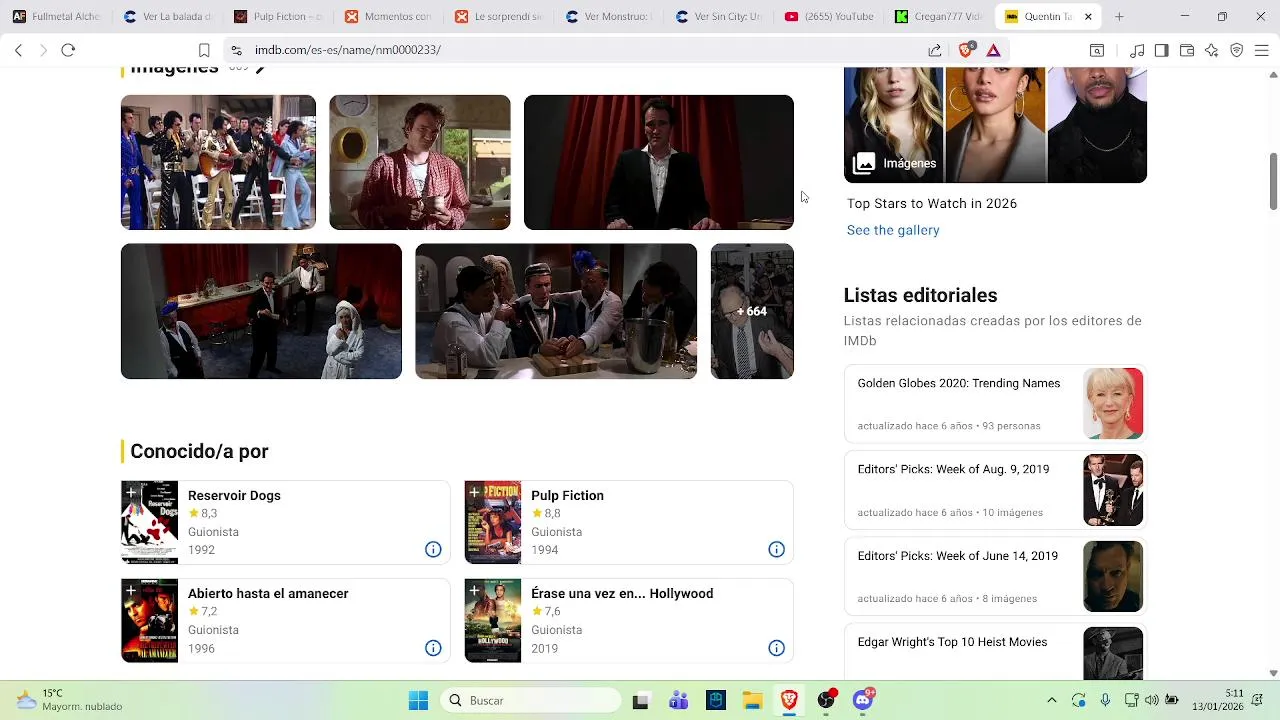
Task: Open the man before red curtain photo
Action: [x=659, y=162]
